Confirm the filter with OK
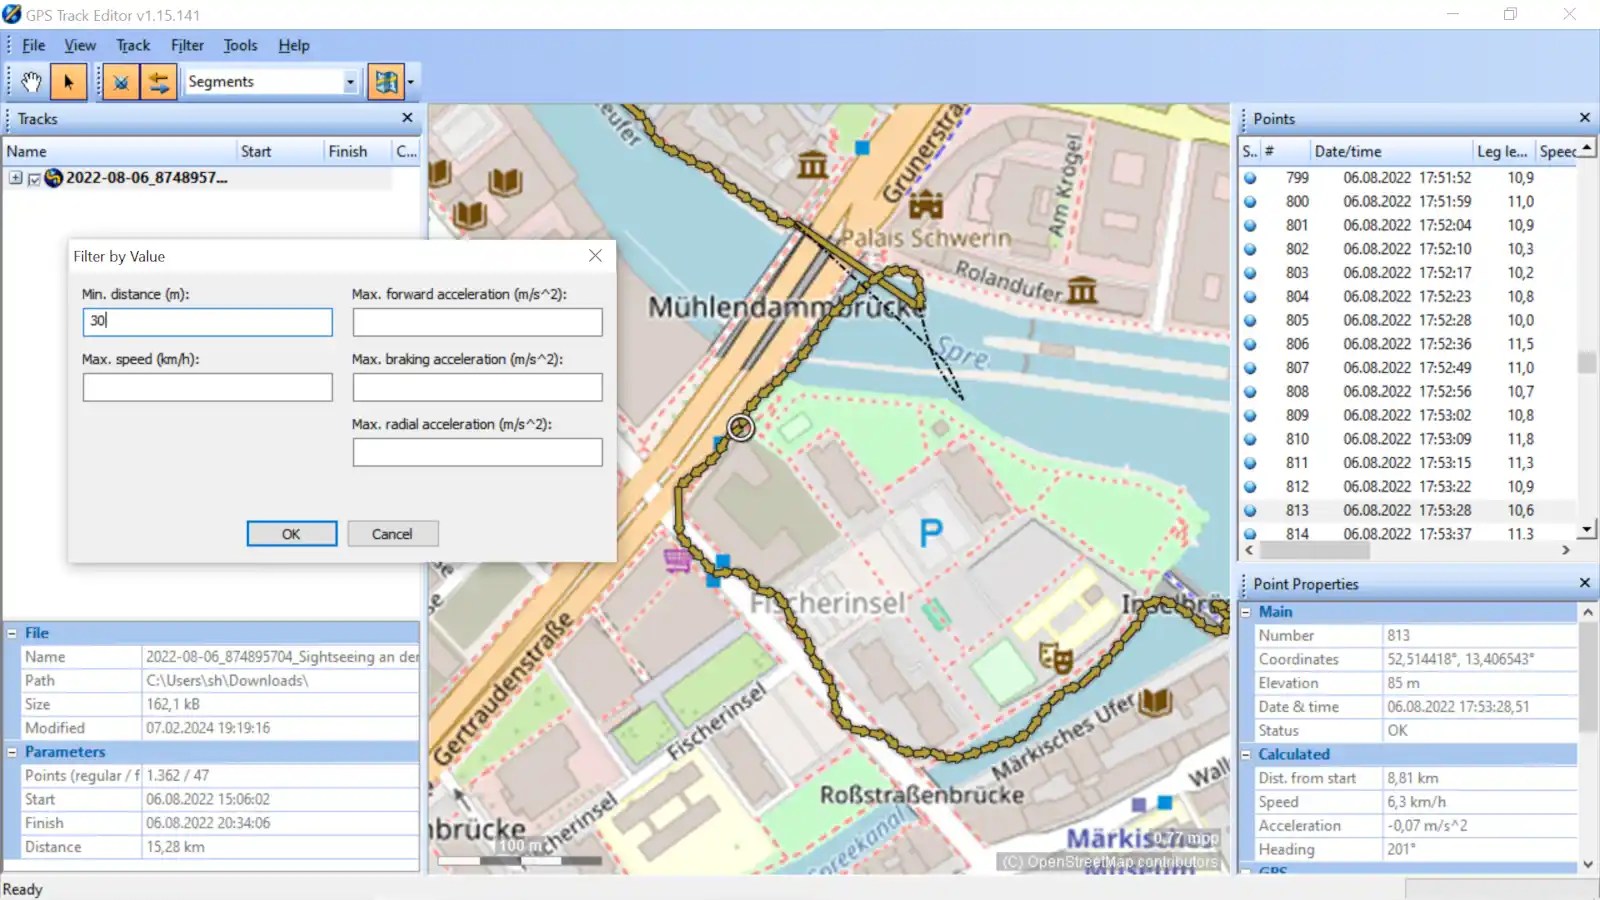Viewport: 1600px width, 900px height. (291, 534)
